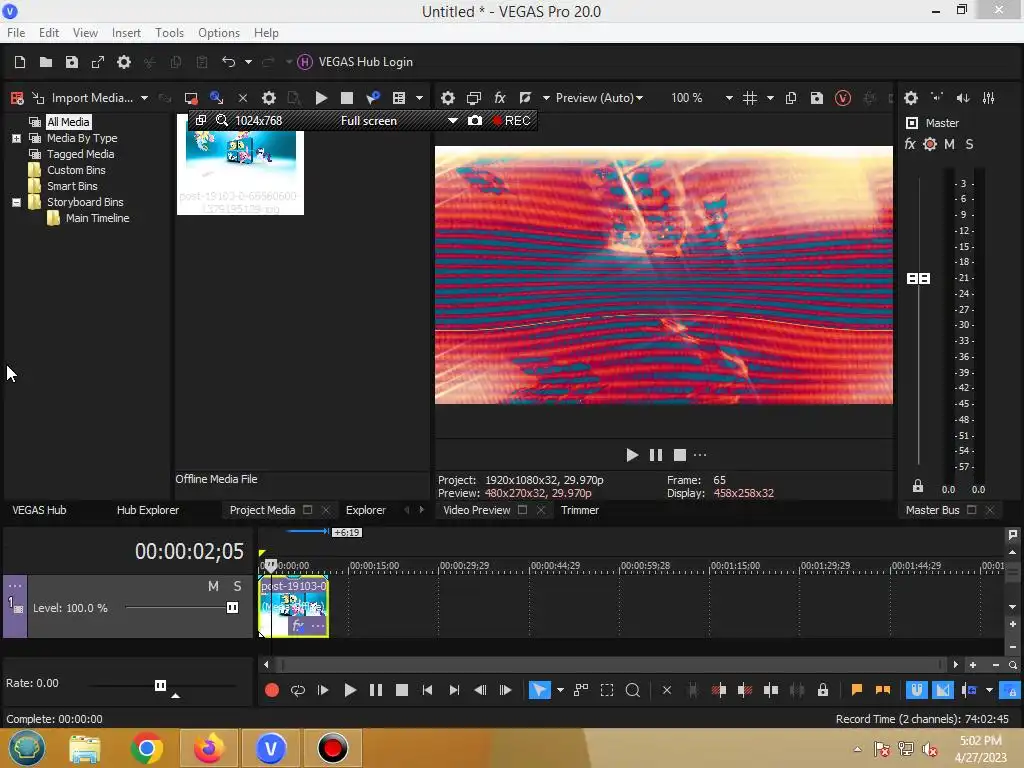
Task: Select the video clip on the timeline
Action: point(293,607)
